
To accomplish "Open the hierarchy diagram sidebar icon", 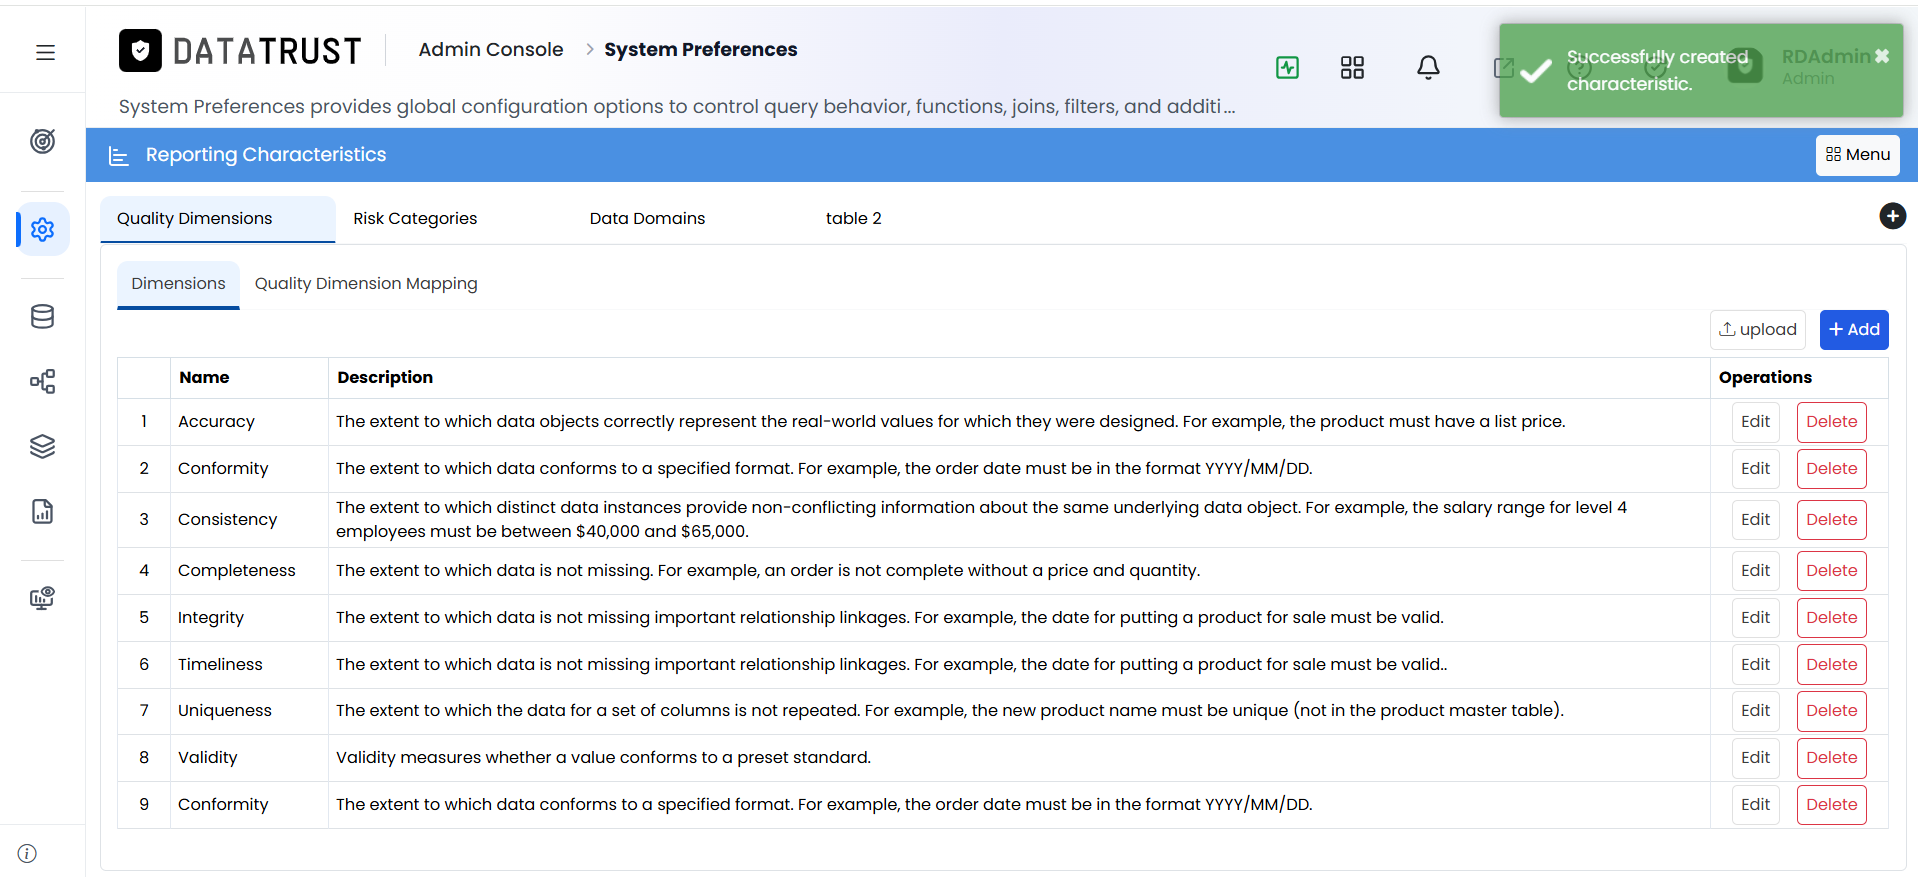I will coord(42,381).
